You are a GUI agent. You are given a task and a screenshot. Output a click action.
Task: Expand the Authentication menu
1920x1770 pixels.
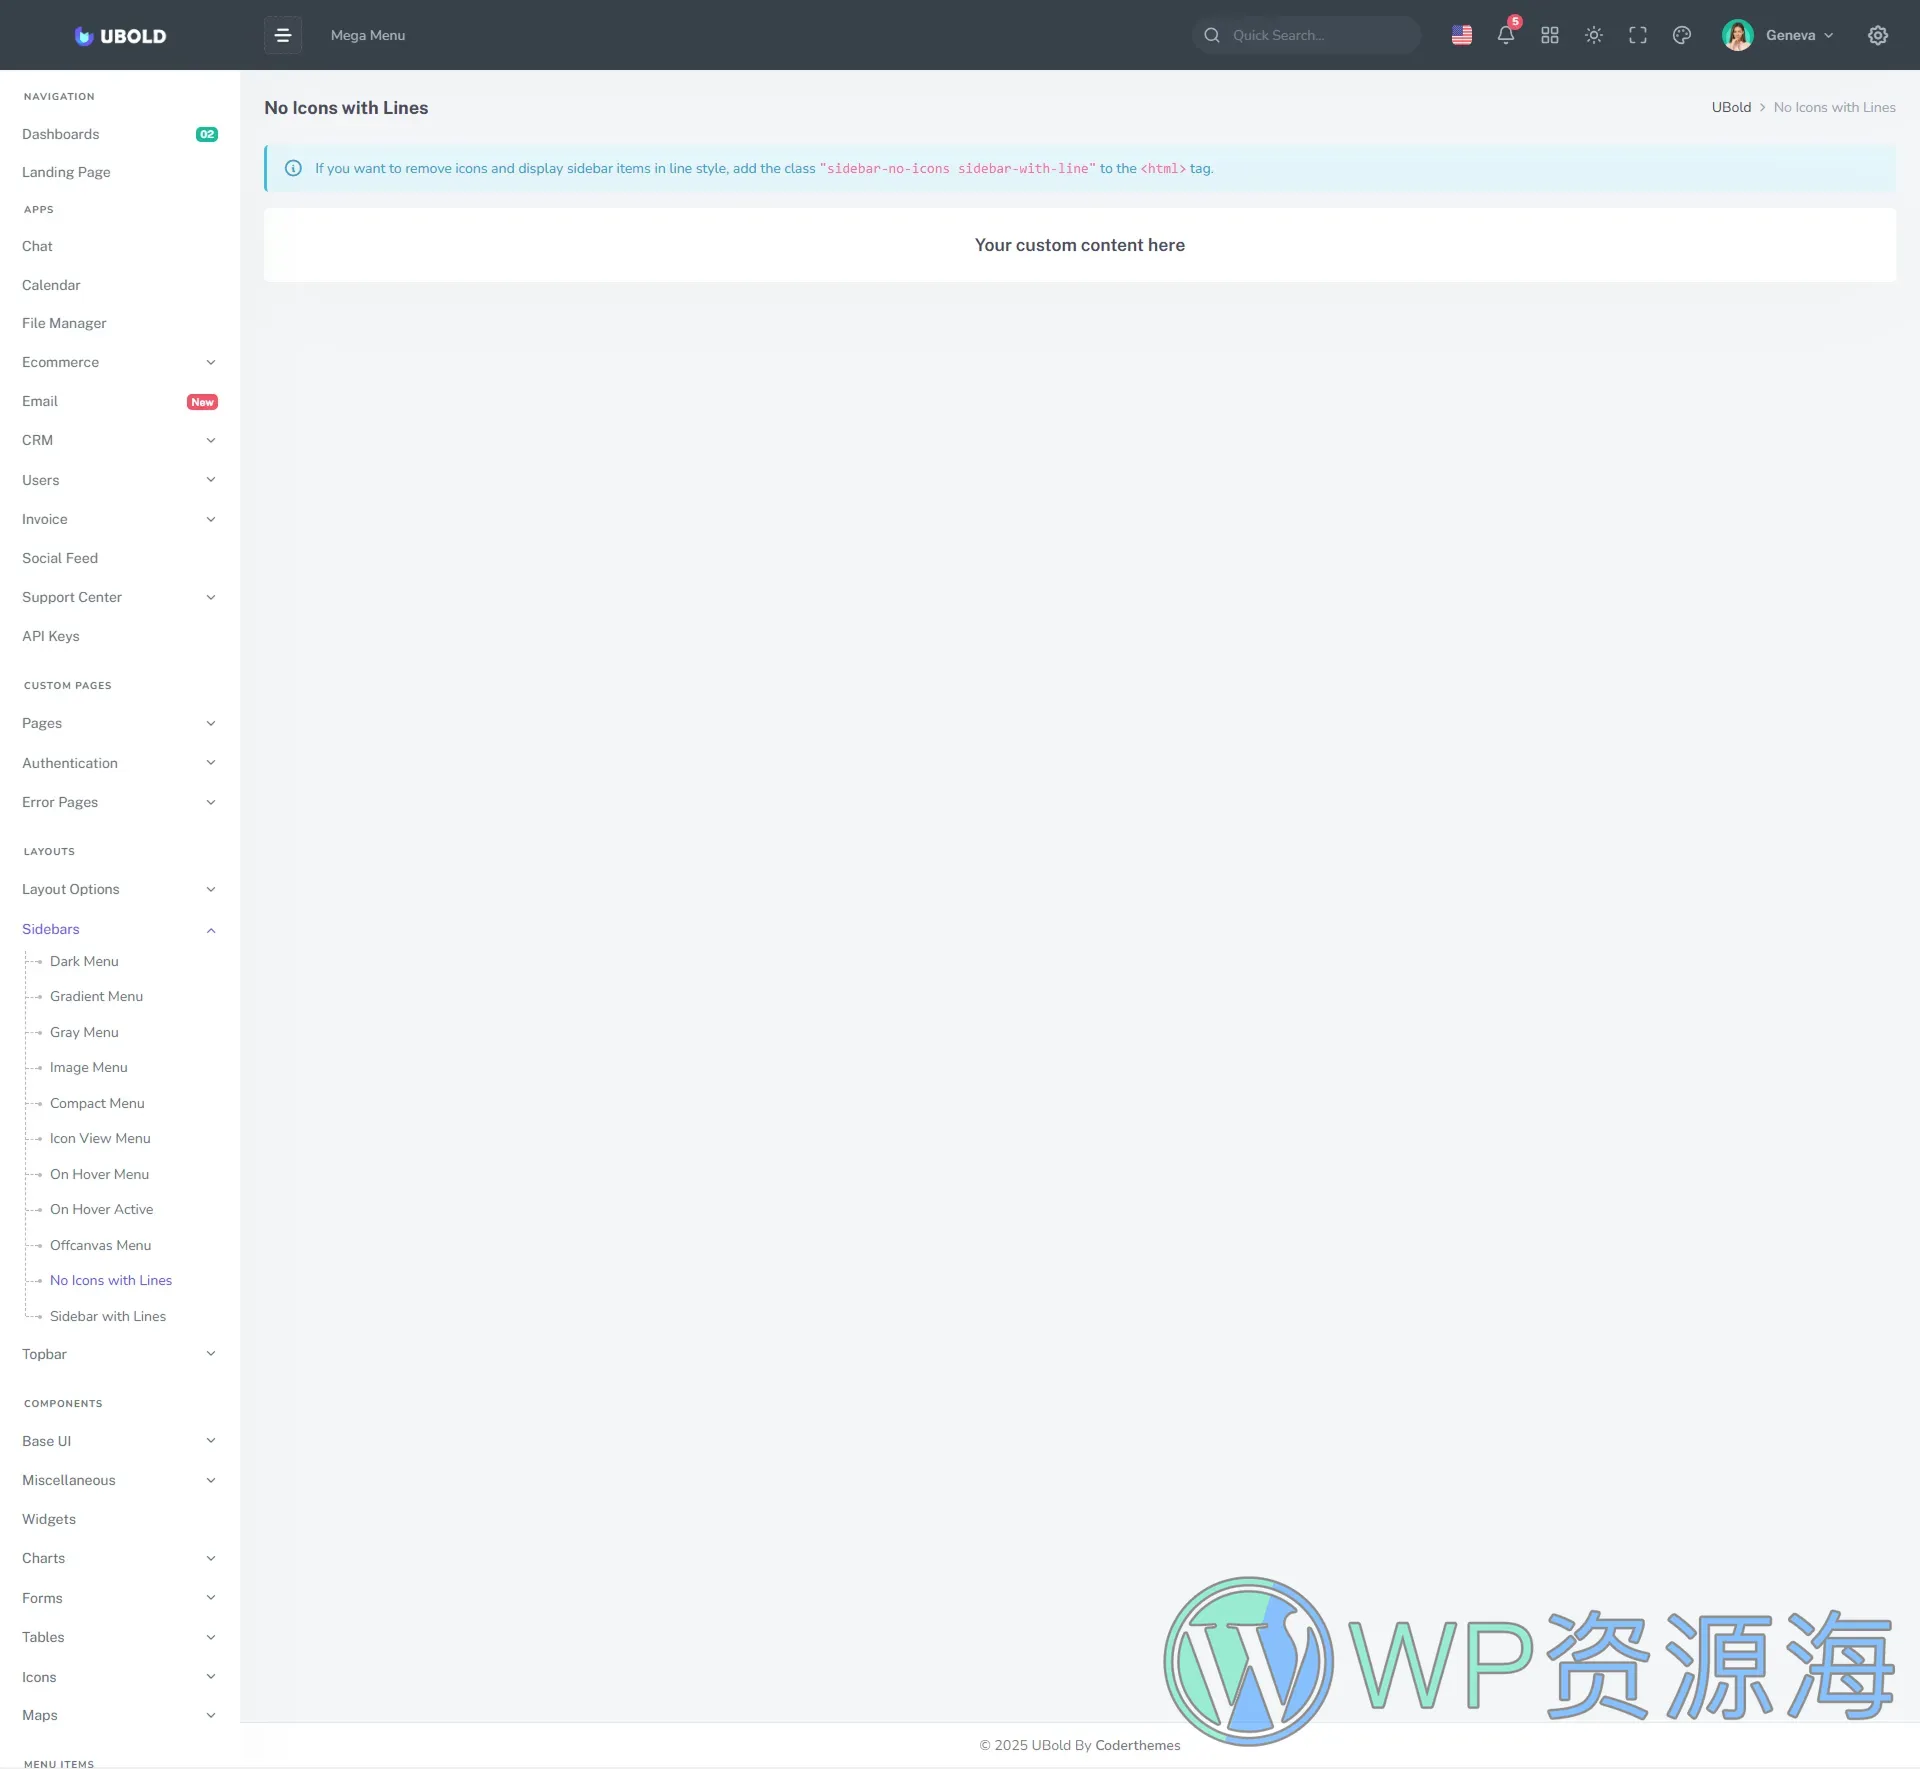[x=118, y=763]
